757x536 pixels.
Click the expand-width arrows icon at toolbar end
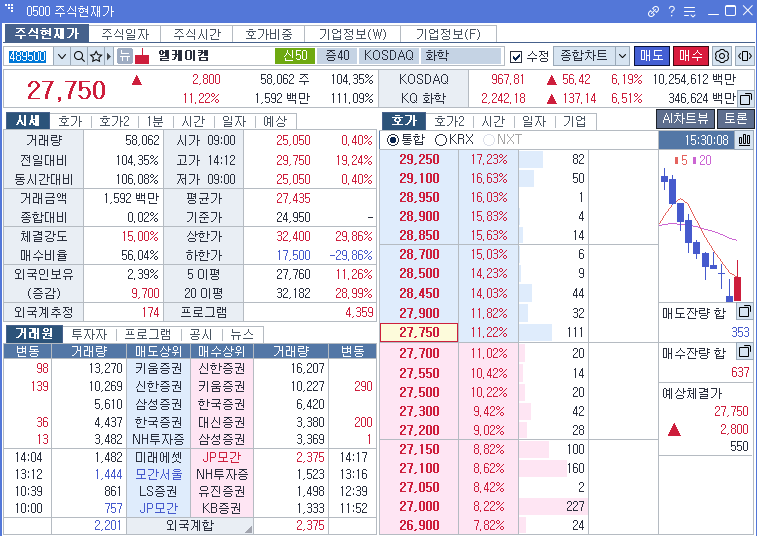744,56
